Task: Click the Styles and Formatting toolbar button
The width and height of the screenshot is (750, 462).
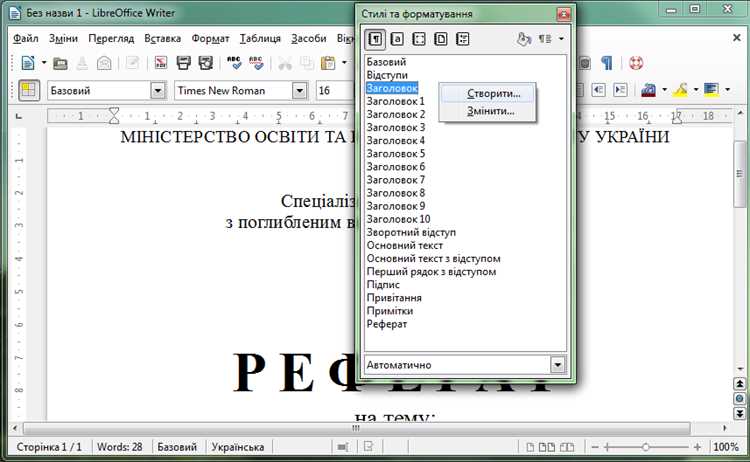Action: 29,90
